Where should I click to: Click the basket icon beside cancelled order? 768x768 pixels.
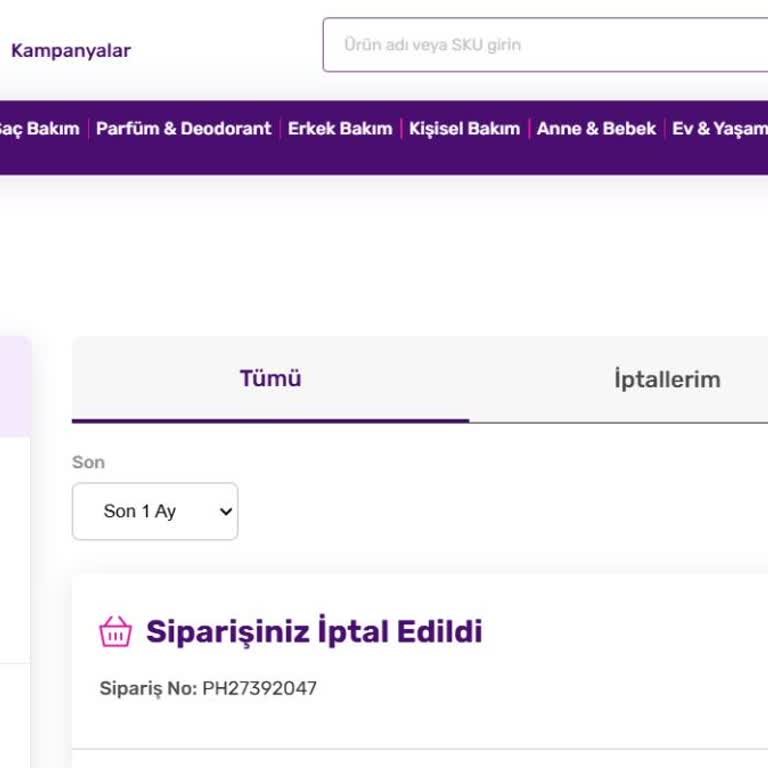[116, 631]
